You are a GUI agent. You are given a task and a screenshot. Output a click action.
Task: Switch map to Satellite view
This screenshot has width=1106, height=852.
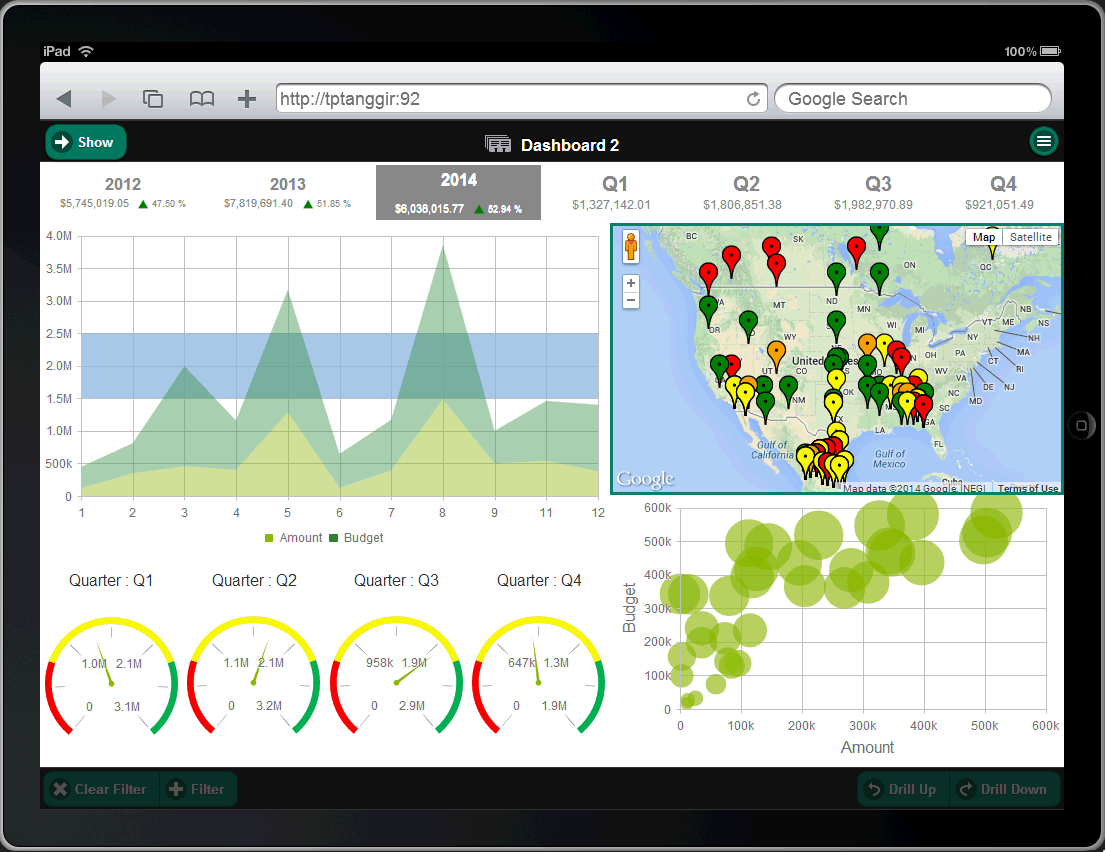1030,237
